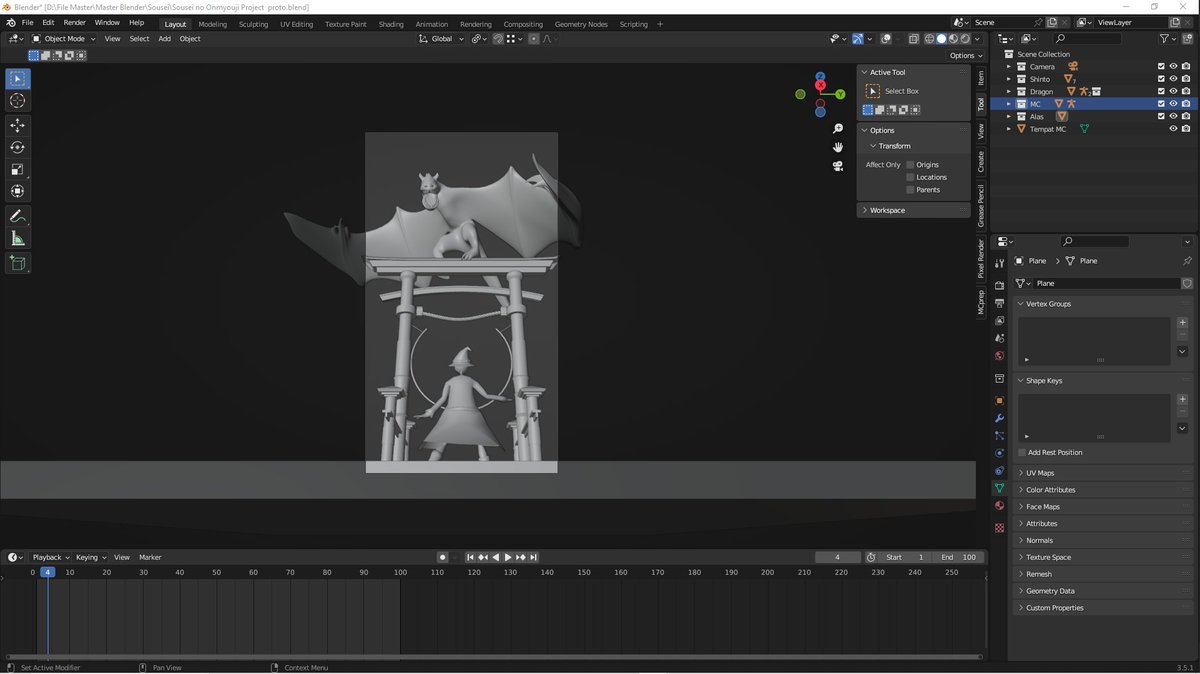Viewport: 1200px width, 674px height.
Task: Open the File menu
Action: 27,22
